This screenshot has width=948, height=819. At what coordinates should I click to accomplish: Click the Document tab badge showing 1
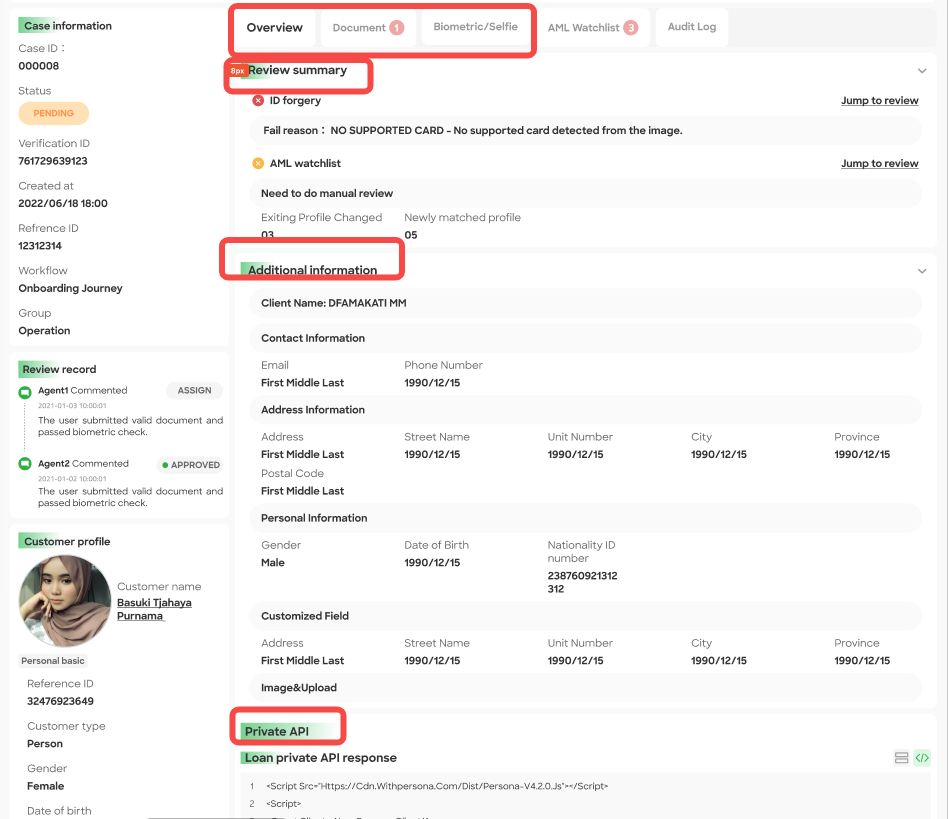397,28
